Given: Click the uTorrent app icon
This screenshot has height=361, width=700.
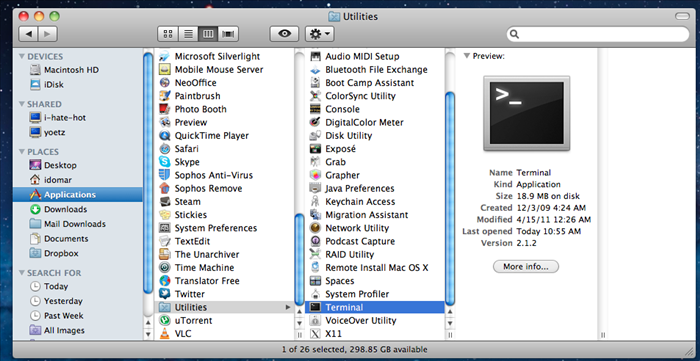Looking at the screenshot, I should tap(165, 320).
